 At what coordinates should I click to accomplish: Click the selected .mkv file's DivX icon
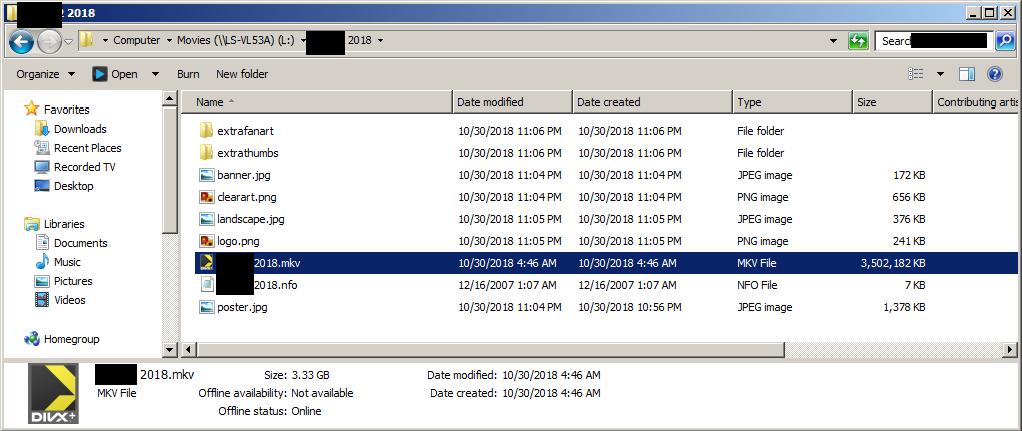point(207,263)
